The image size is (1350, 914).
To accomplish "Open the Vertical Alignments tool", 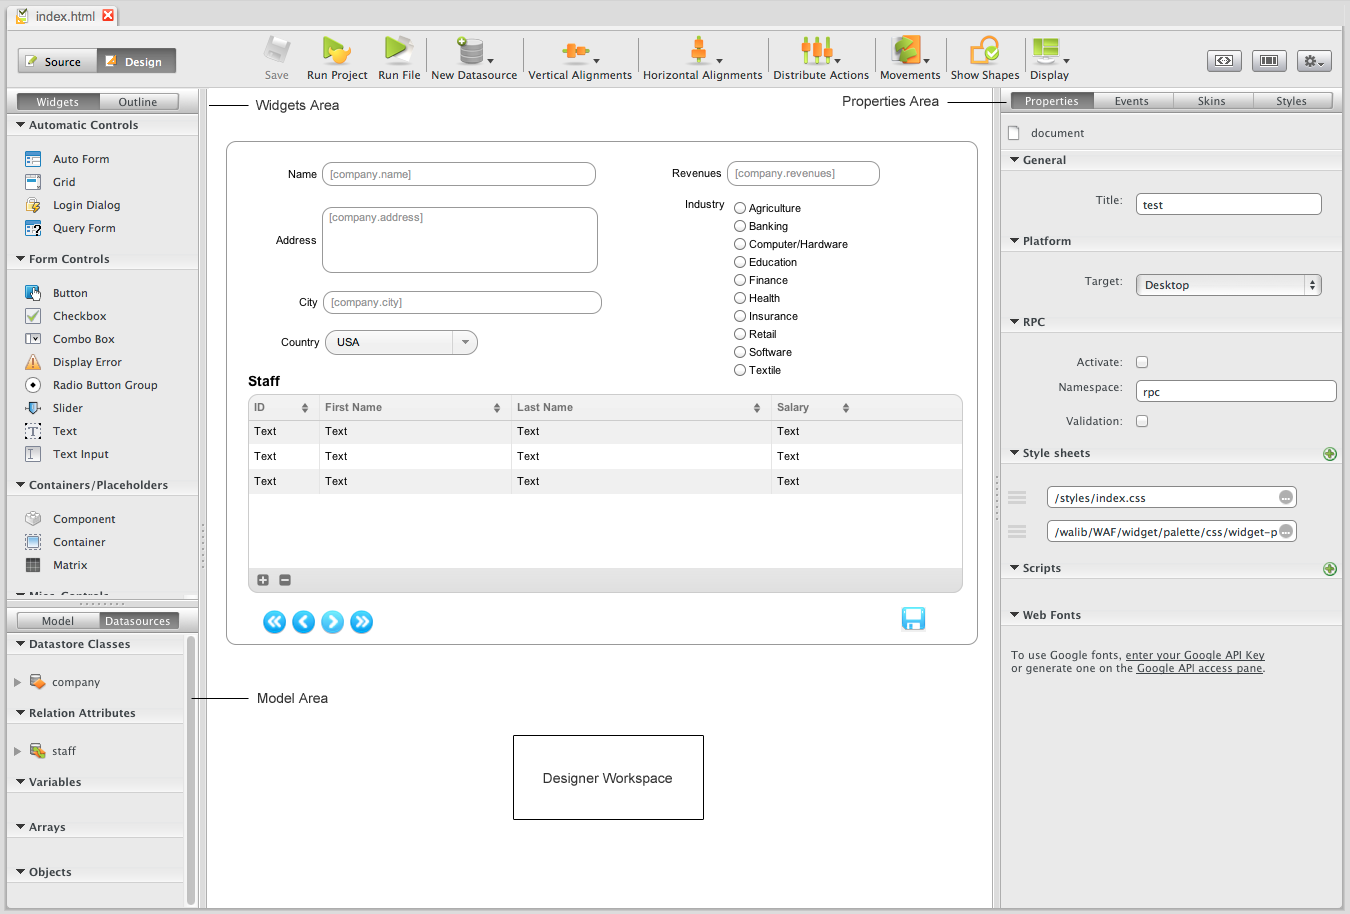I will 577,50.
